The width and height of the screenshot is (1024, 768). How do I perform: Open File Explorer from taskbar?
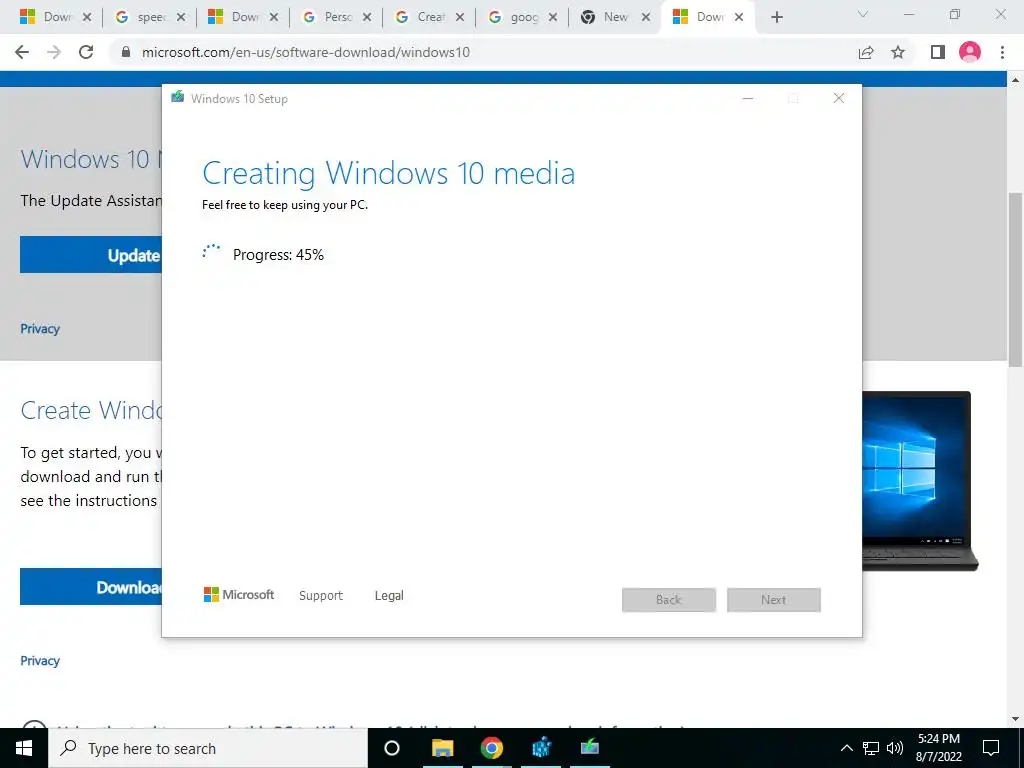point(442,748)
